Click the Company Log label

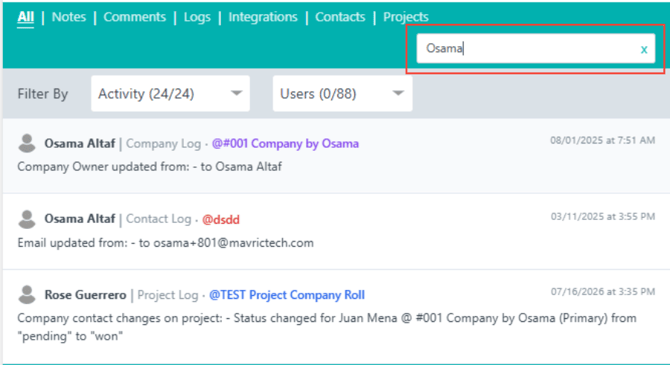point(163,144)
